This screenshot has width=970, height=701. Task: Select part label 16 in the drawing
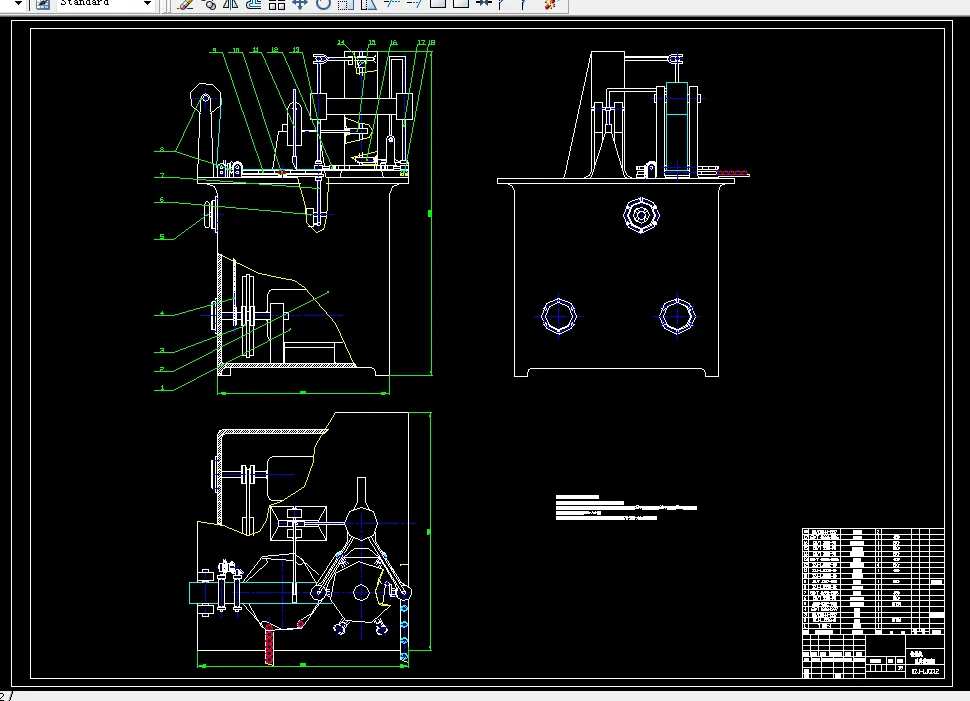coord(393,43)
